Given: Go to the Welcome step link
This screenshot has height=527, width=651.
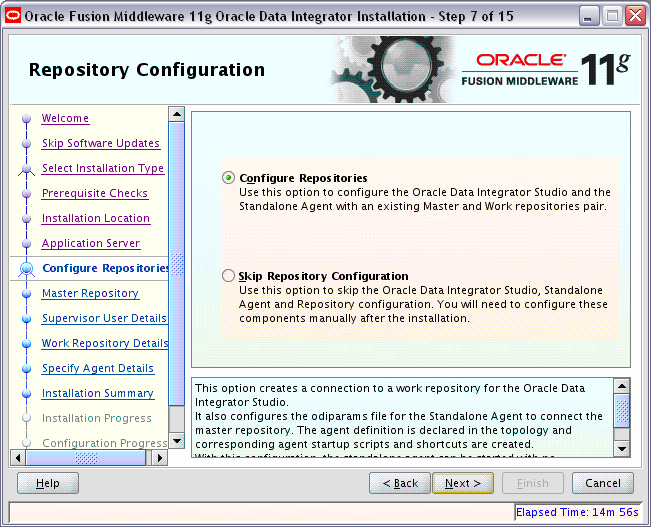Looking at the screenshot, I should (x=65, y=118).
